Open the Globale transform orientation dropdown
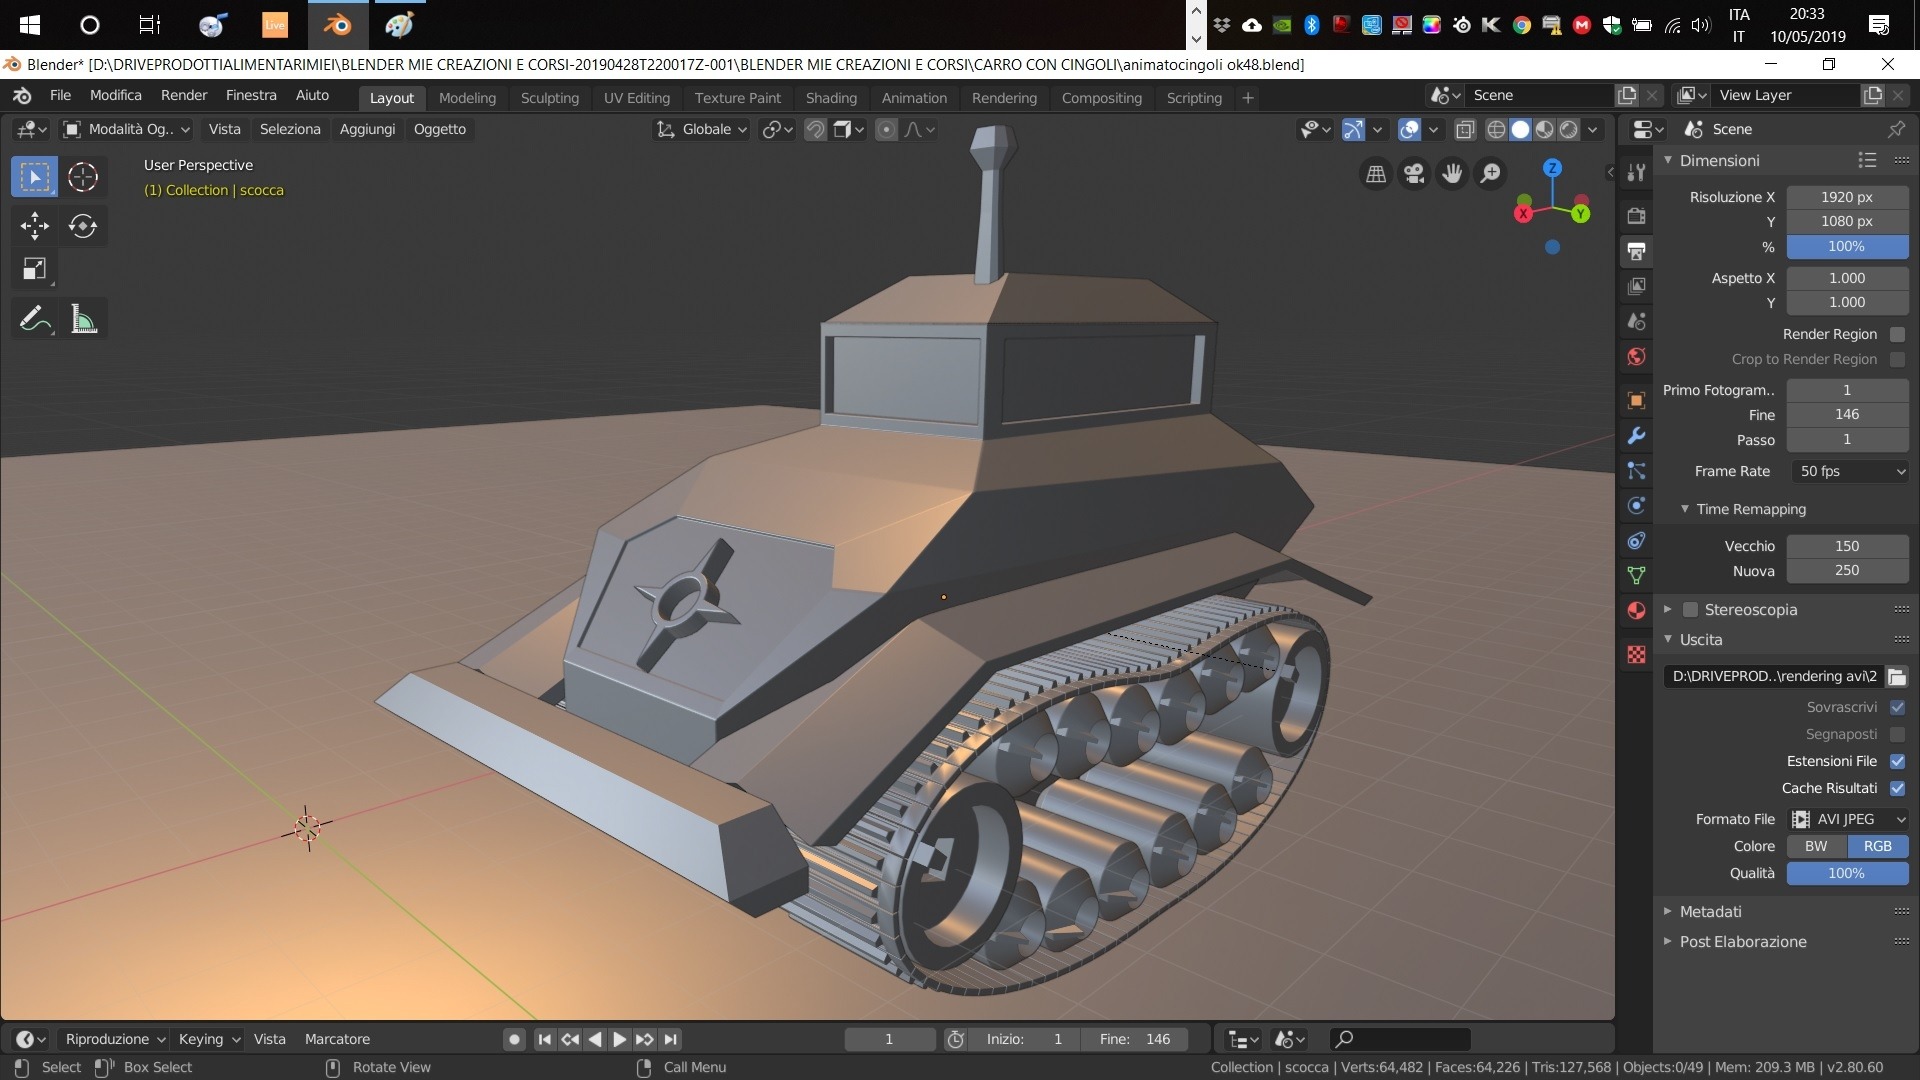Screen dimensions: 1920x1080 pos(701,129)
